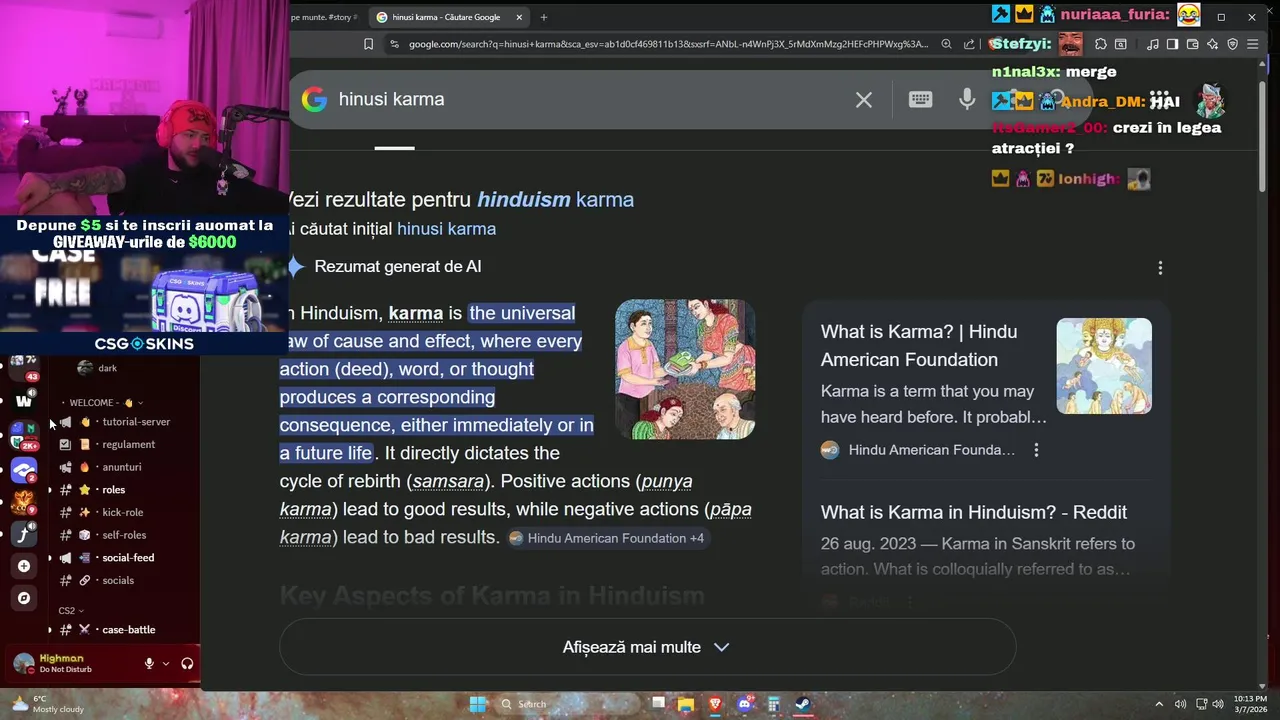Open Brave browser from the taskbar
Viewport: 1280px width, 720px height.
click(x=715, y=704)
